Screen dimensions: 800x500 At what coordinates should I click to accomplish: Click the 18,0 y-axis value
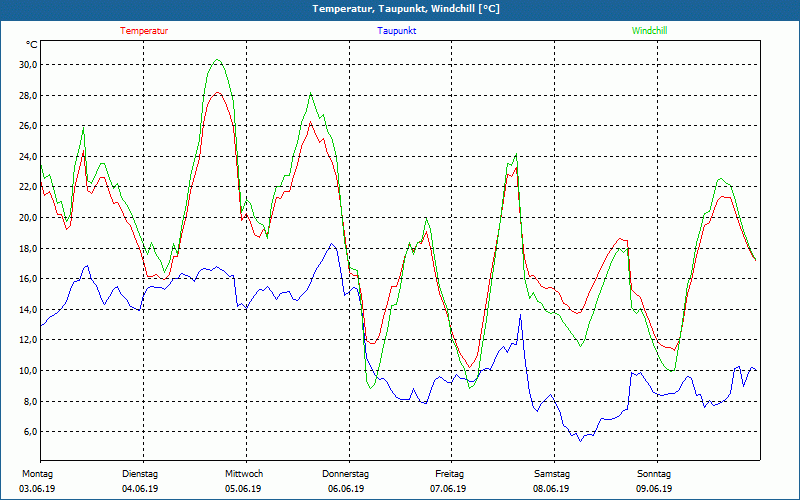29,248
